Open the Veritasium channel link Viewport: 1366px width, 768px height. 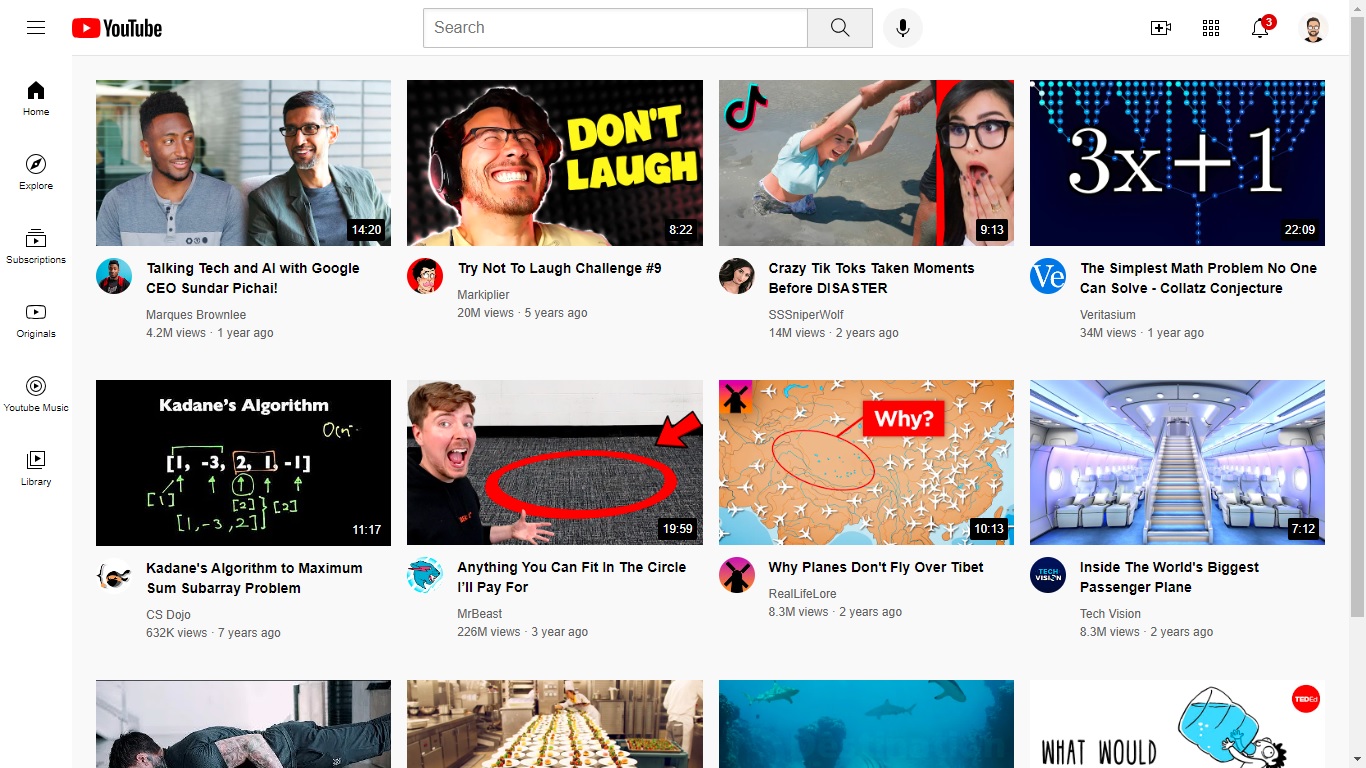[1107, 314]
